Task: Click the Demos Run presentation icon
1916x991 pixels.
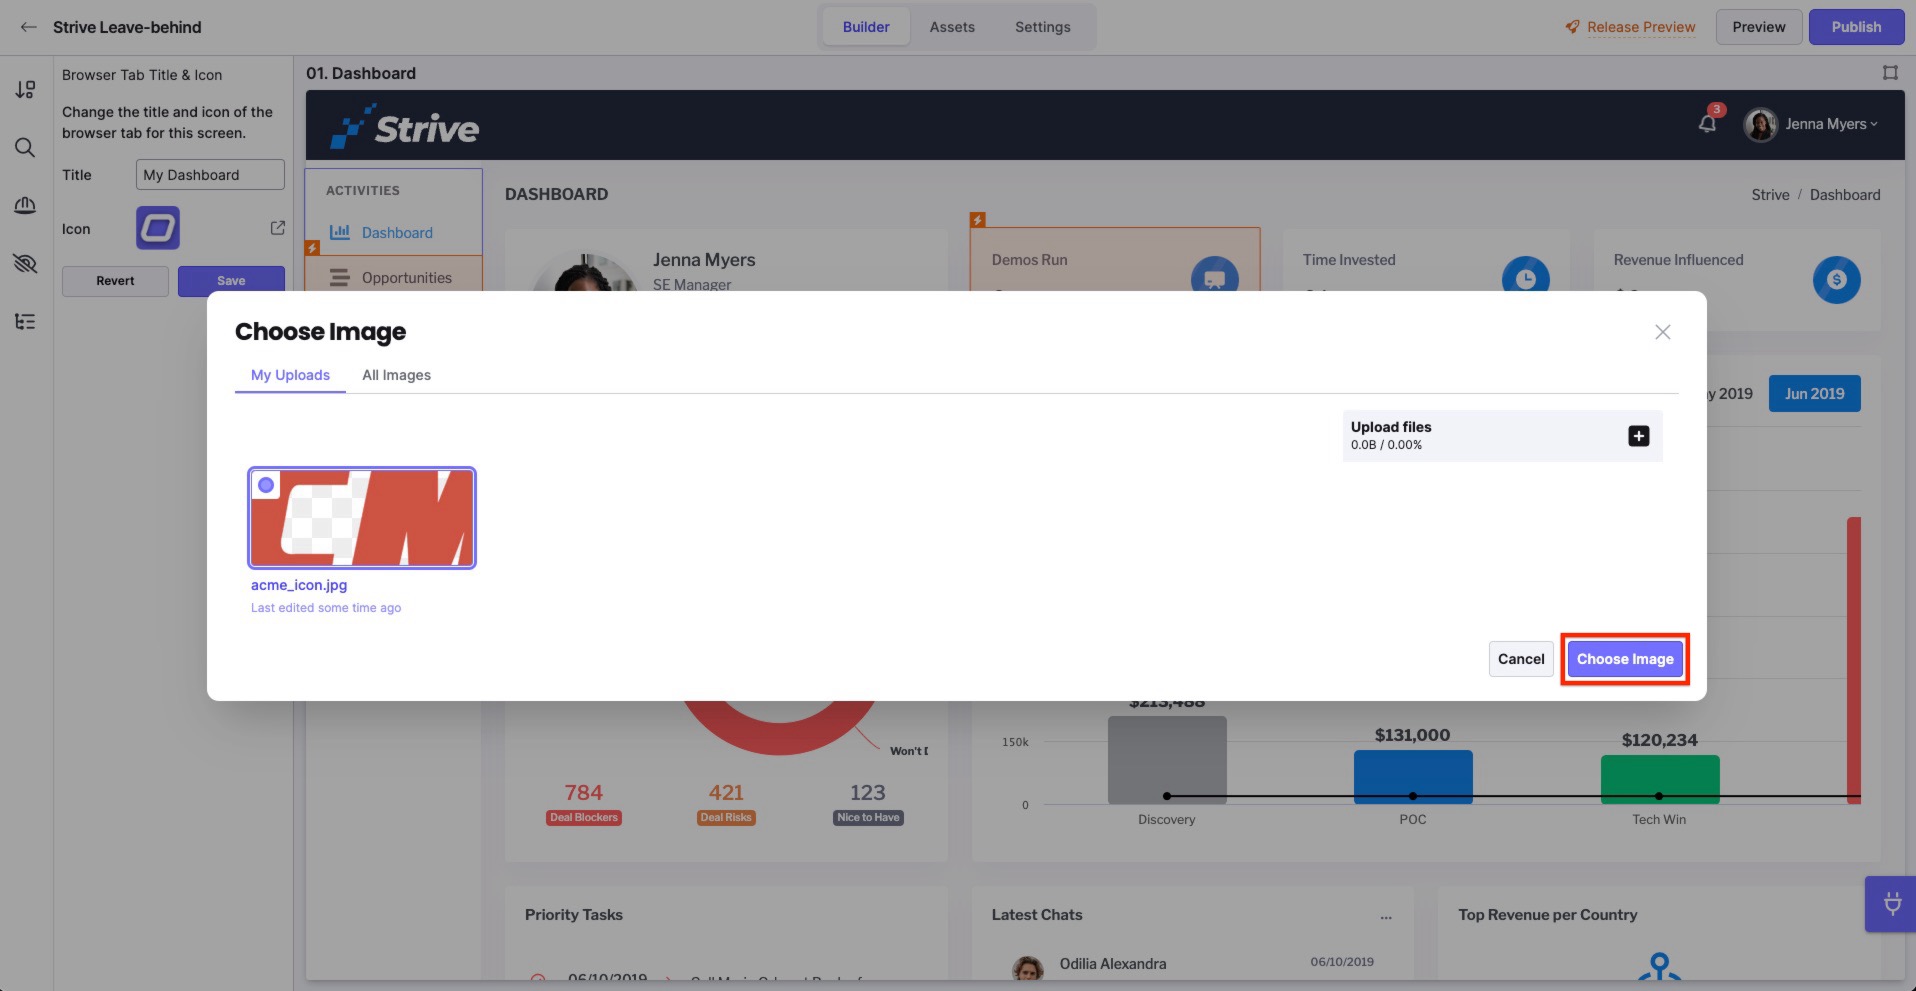Action: (1215, 278)
